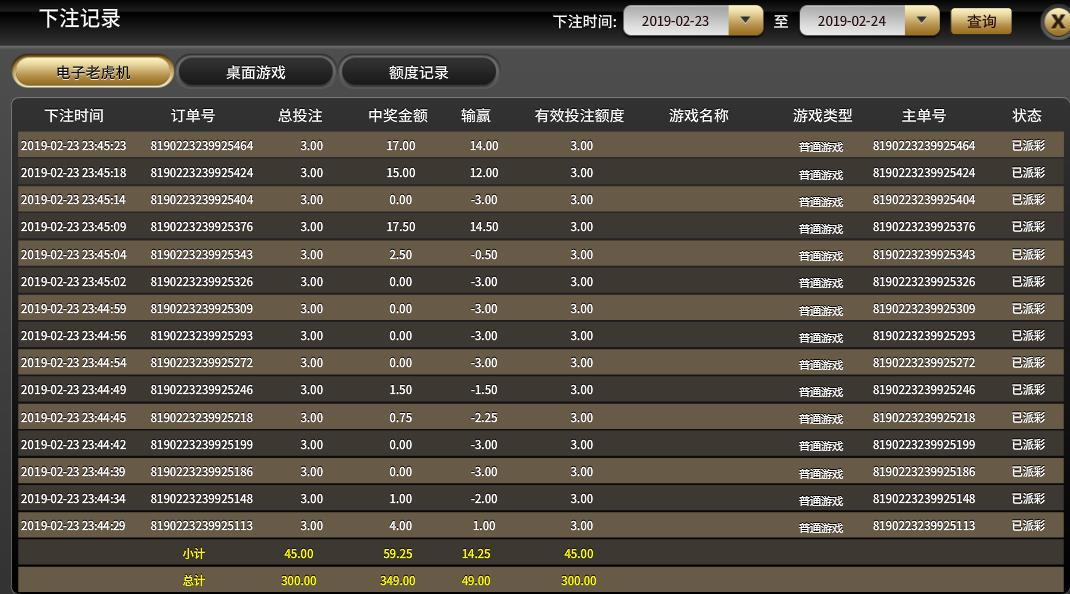Select the row at 23:44:29
The height and width of the screenshot is (594, 1070).
pyautogui.click(x=540, y=526)
